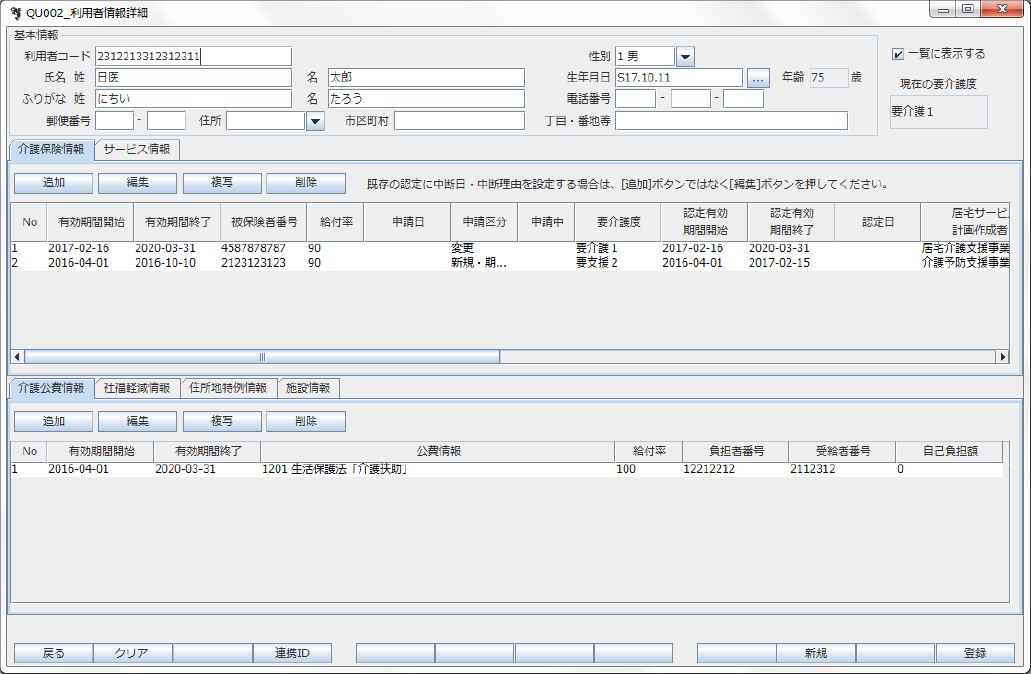The image size is (1031, 674).
Task: Click the 登録 register button
Action: [974, 653]
